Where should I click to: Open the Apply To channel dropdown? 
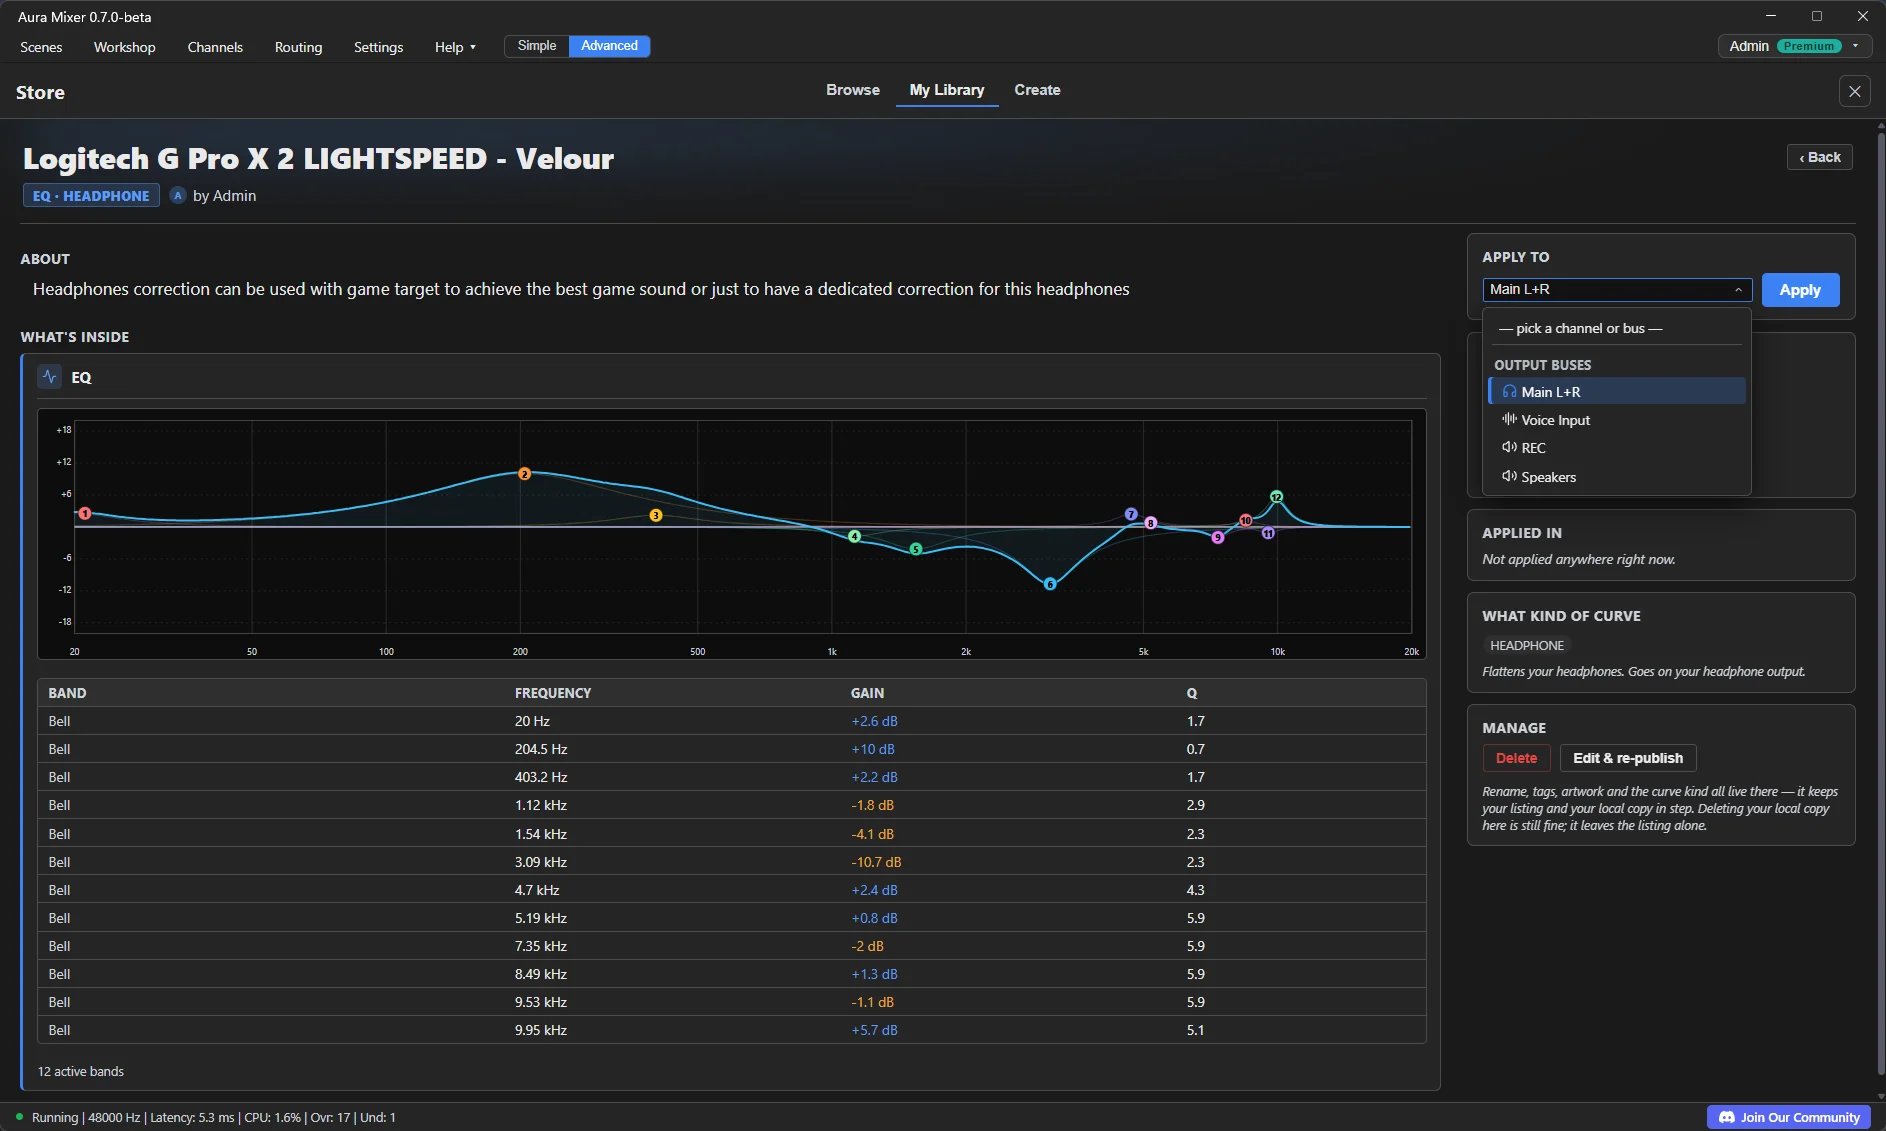pyautogui.click(x=1617, y=290)
